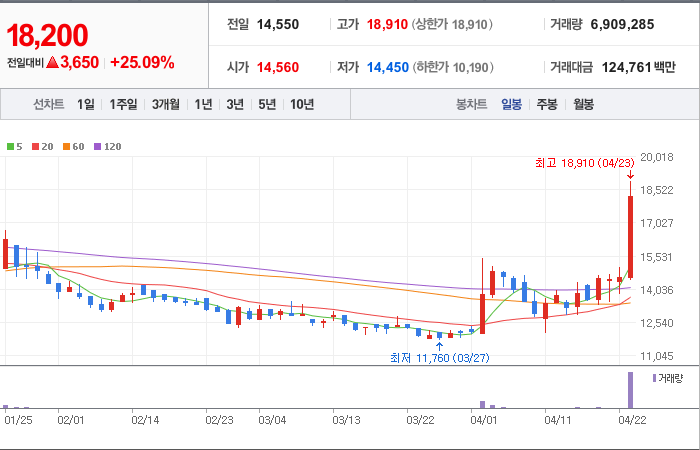The height and width of the screenshot is (450, 700).
Task: Click the 12,540 price axis label
Action: click(657, 323)
